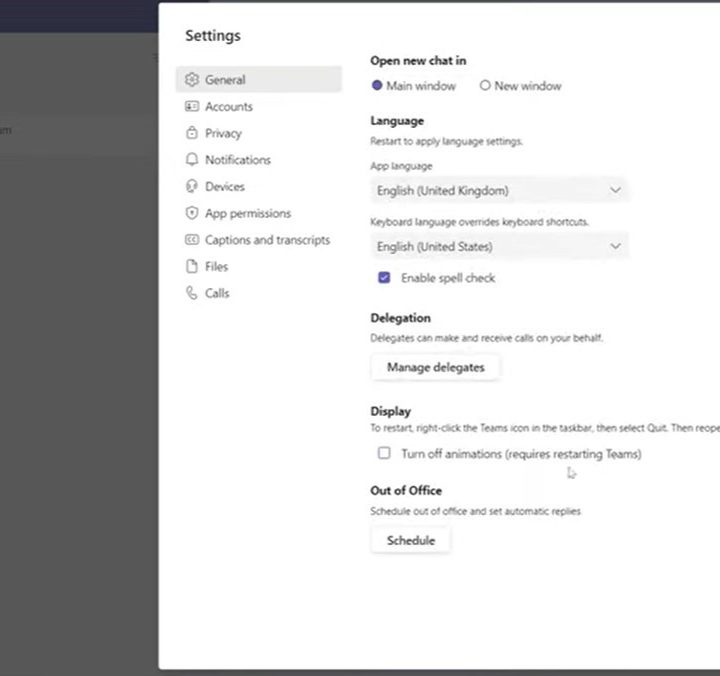Click the Privacy lock icon
Image resolution: width=720 pixels, height=676 pixels.
point(192,133)
